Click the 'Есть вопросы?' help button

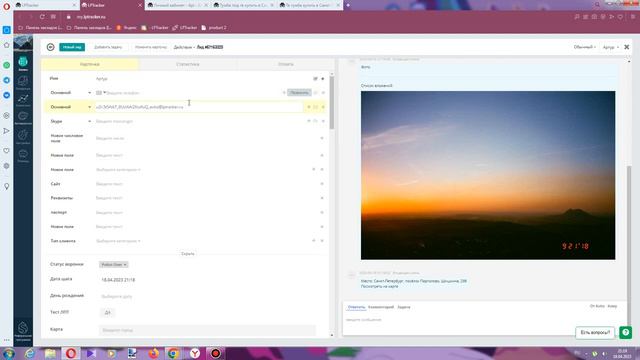coord(595,333)
